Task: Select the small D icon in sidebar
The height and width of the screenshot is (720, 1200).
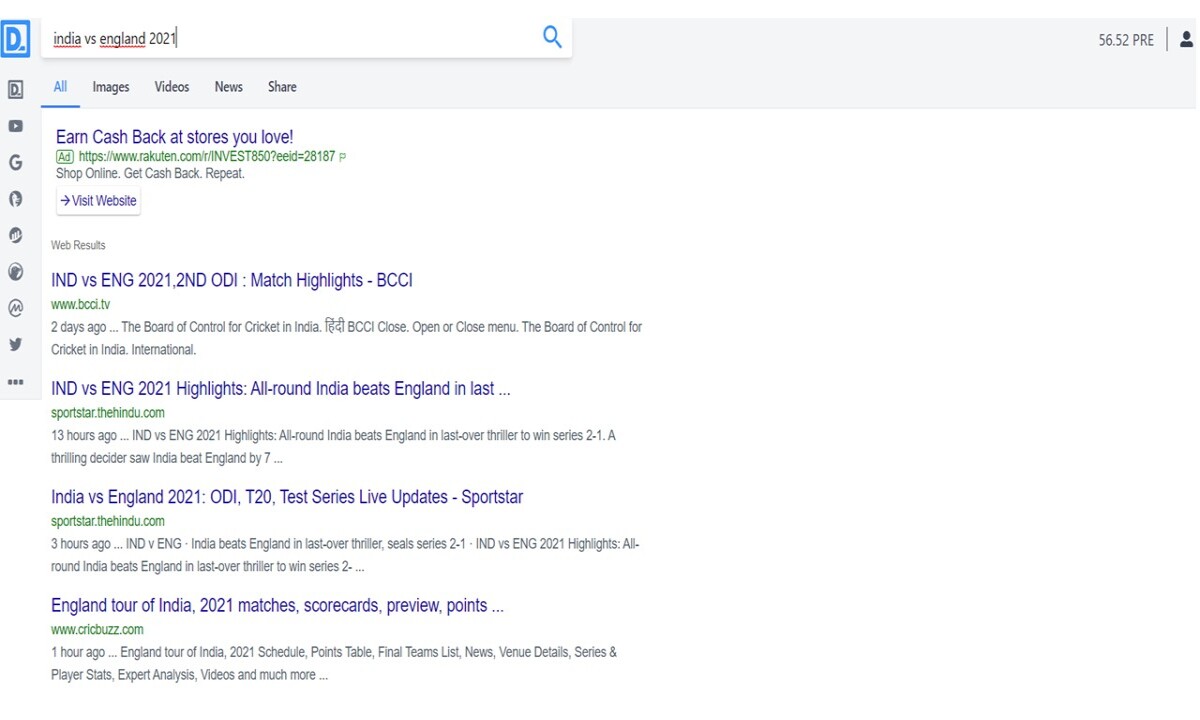Action: pyautogui.click(x=16, y=90)
